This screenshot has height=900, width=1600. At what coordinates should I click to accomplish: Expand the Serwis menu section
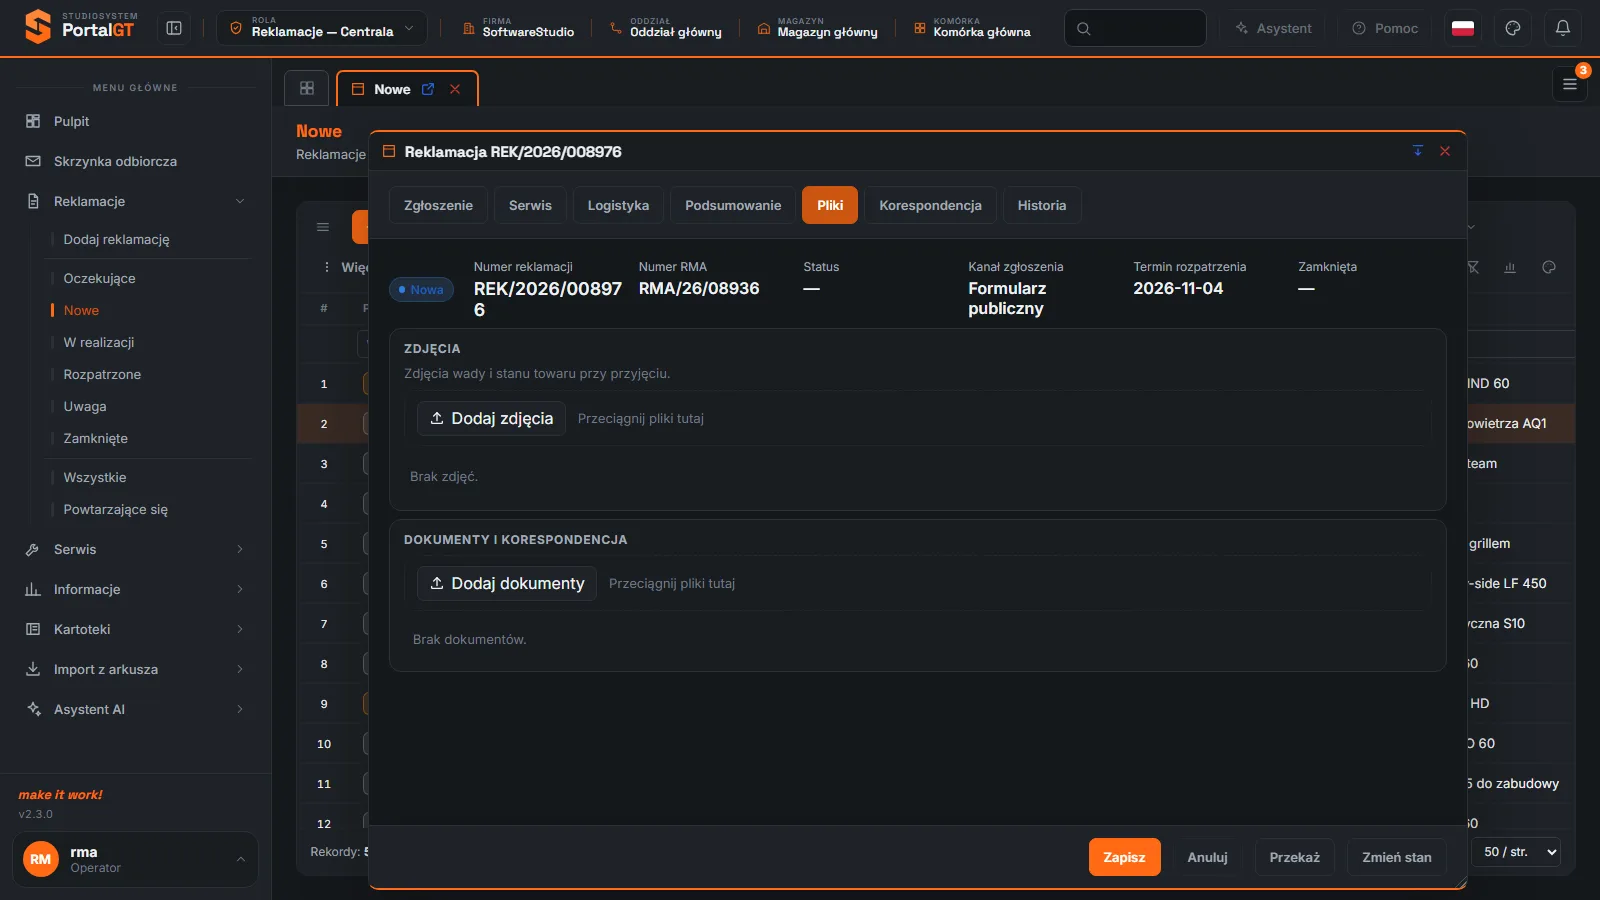[x=136, y=549]
